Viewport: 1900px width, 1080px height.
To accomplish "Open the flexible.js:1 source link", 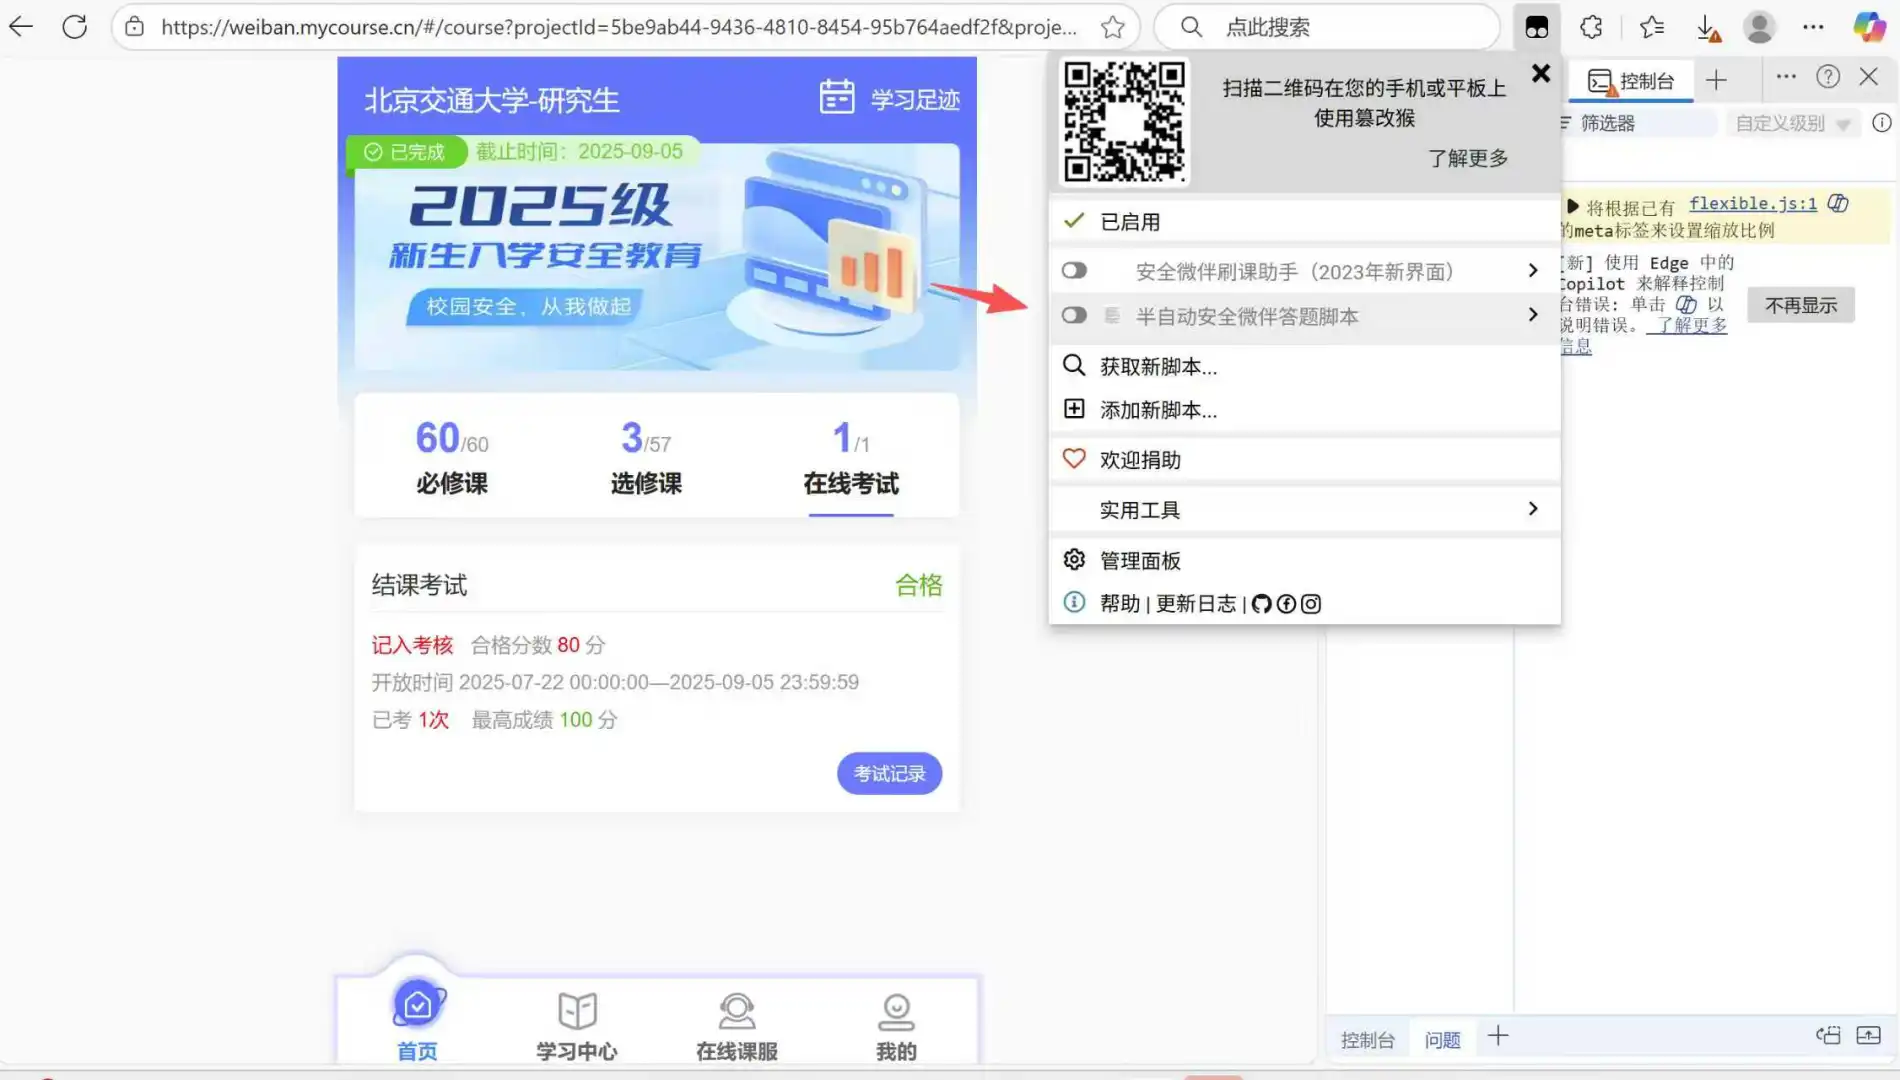I will (1752, 204).
